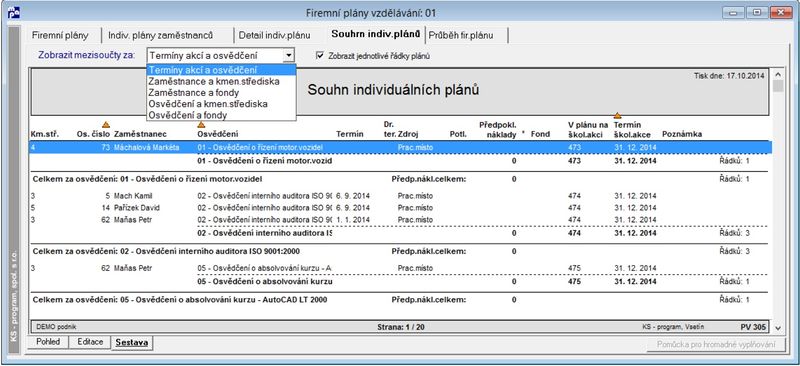Viewport: 800px width, 366px height.
Task: Click 'Strana: 1 / 20' page indicator
Action: [401, 326]
